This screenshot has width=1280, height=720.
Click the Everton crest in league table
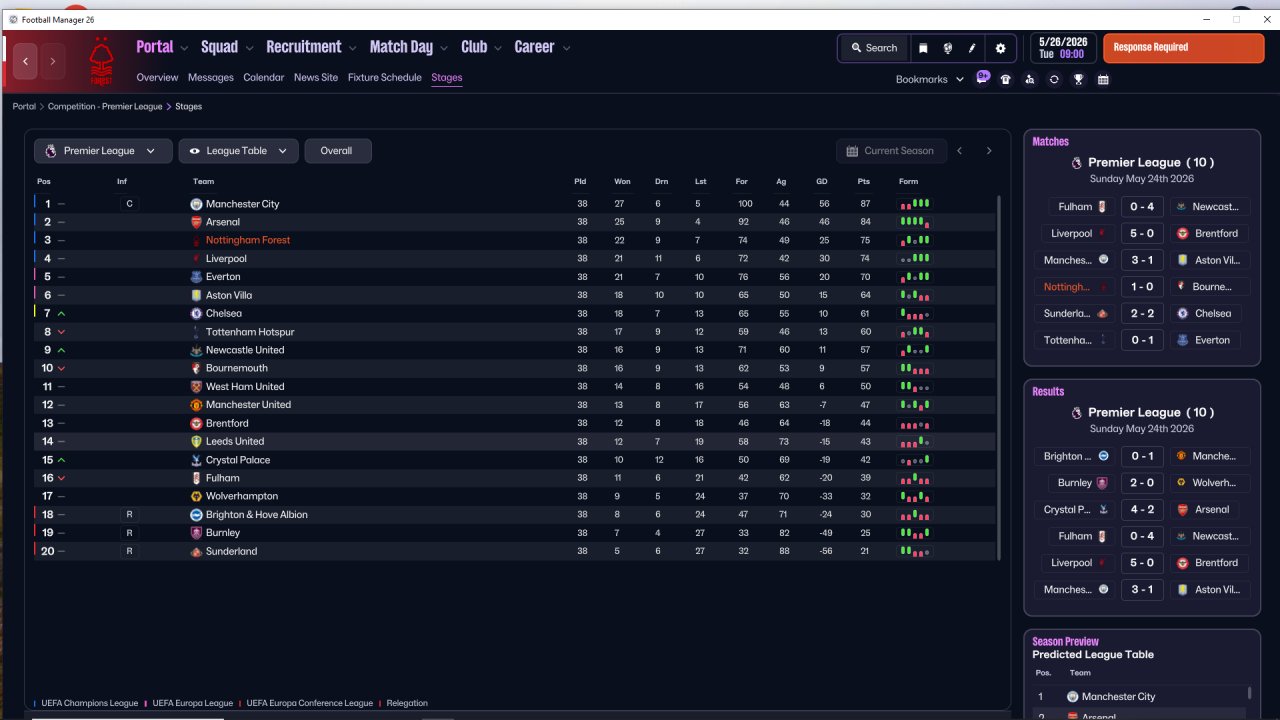pos(196,277)
